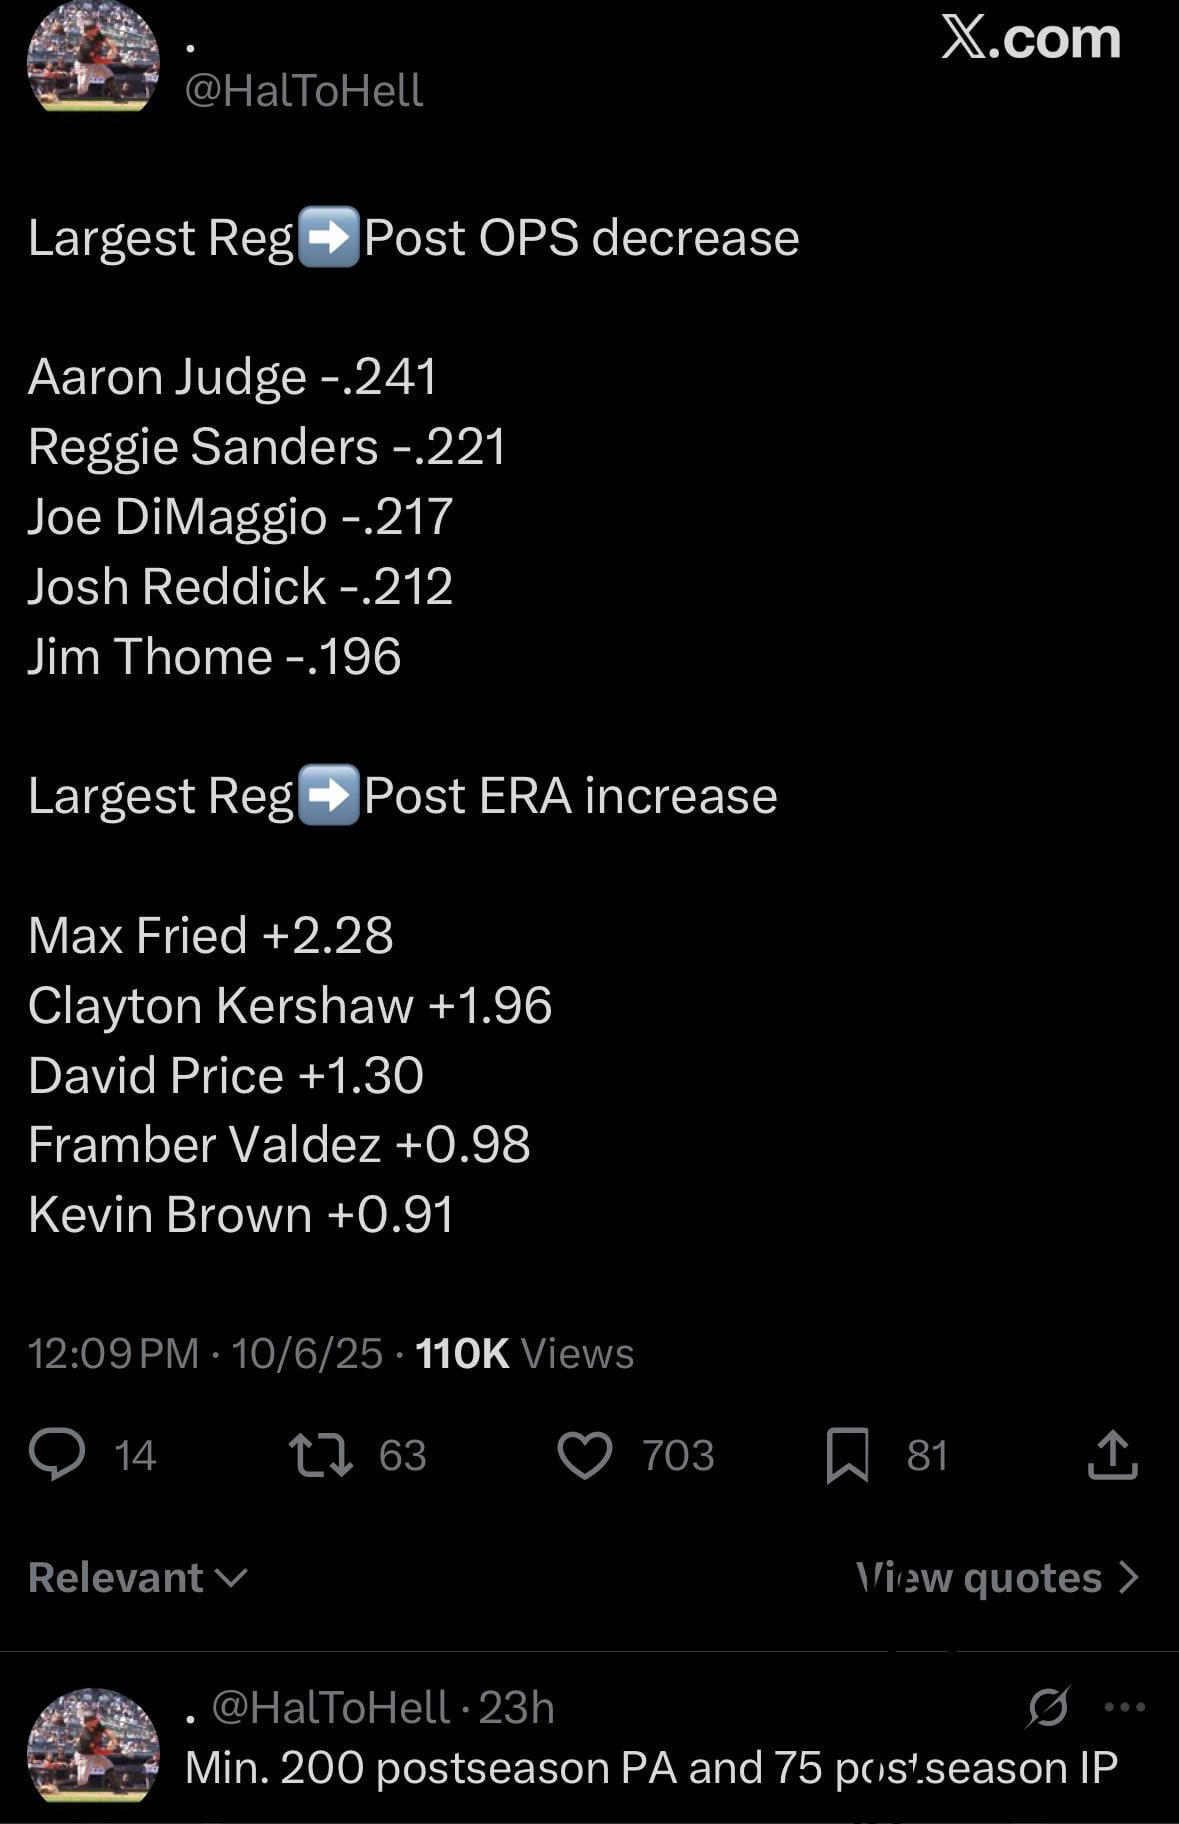Open the share upload icon
Image resolution: width=1179 pixels, height=1824 pixels.
coord(1112,1455)
